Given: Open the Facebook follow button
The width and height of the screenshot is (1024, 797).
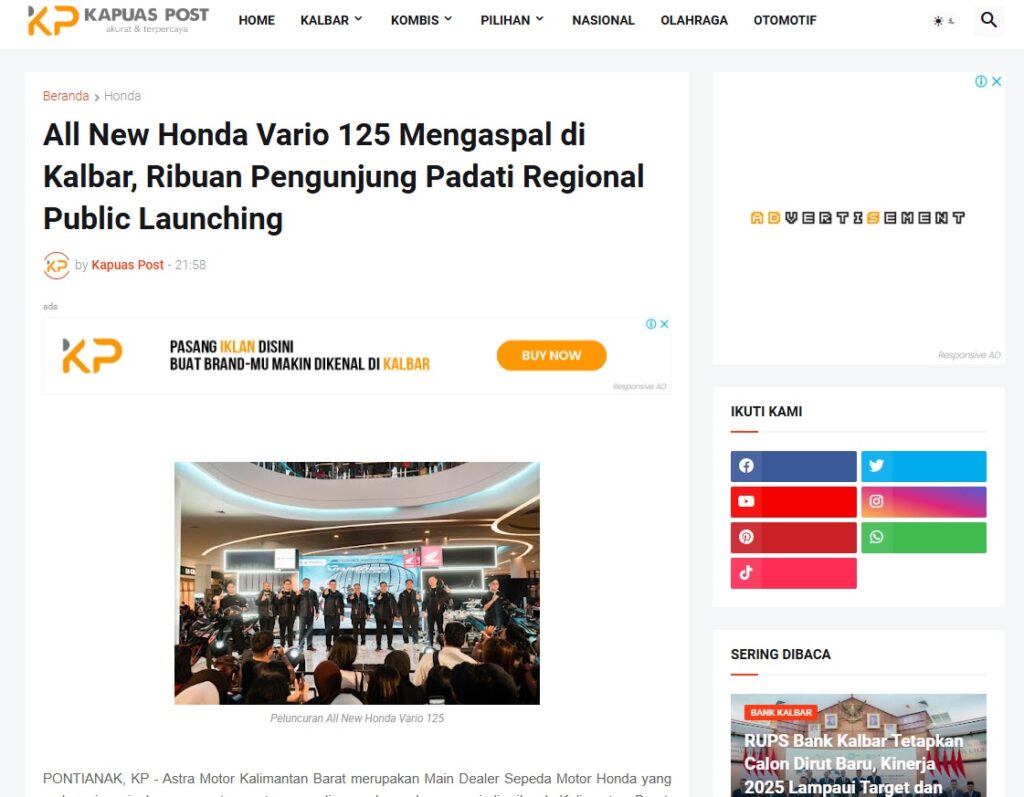Looking at the screenshot, I should [x=793, y=466].
